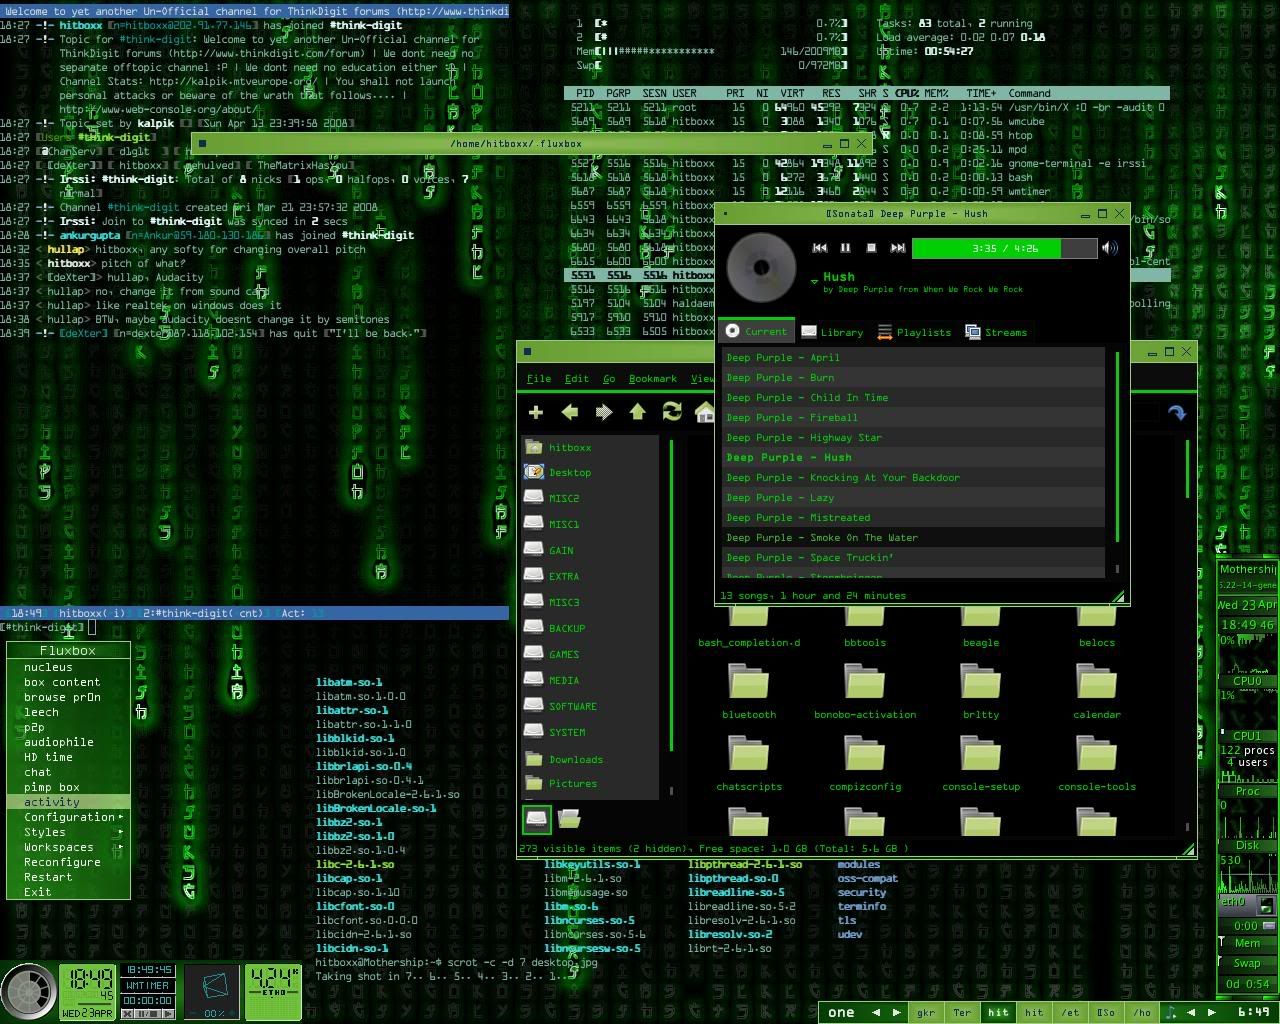The image size is (1280, 1024).
Task: Select Deep Purple - Child In Time
Action: coord(913,397)
